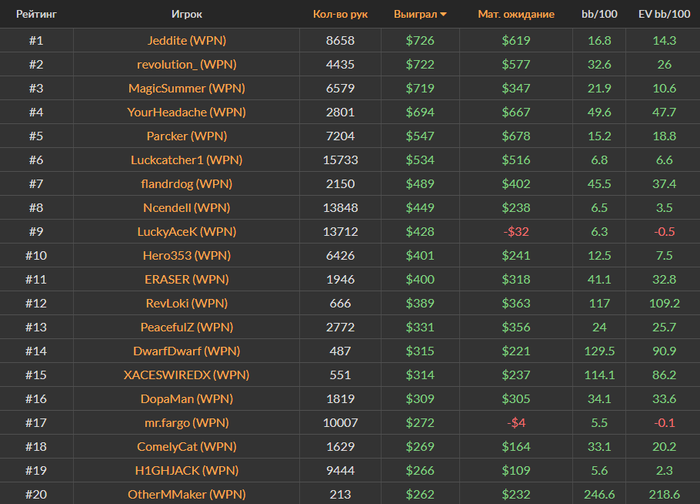Sort by the Выиграл column header
700x504 pixels.
point(415,15)
